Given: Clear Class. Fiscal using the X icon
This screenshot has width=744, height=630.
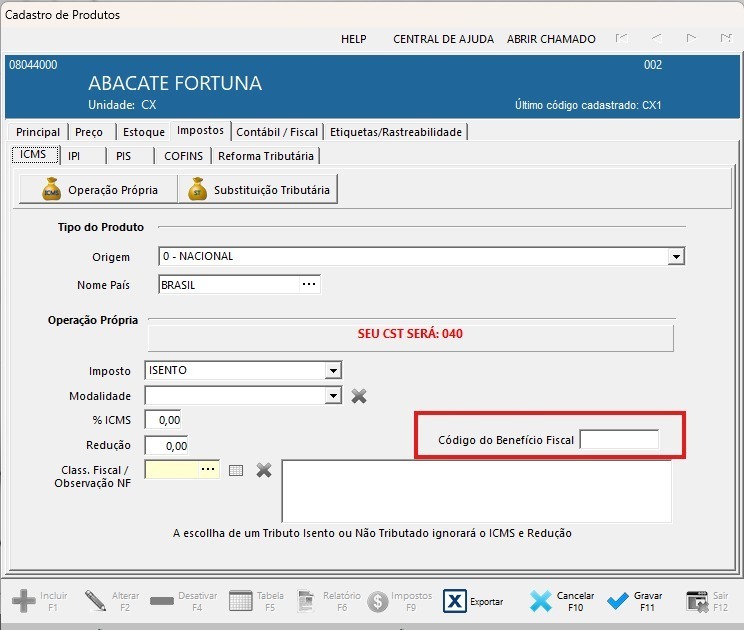Looking at the screenshot, I should pos(264,470).
